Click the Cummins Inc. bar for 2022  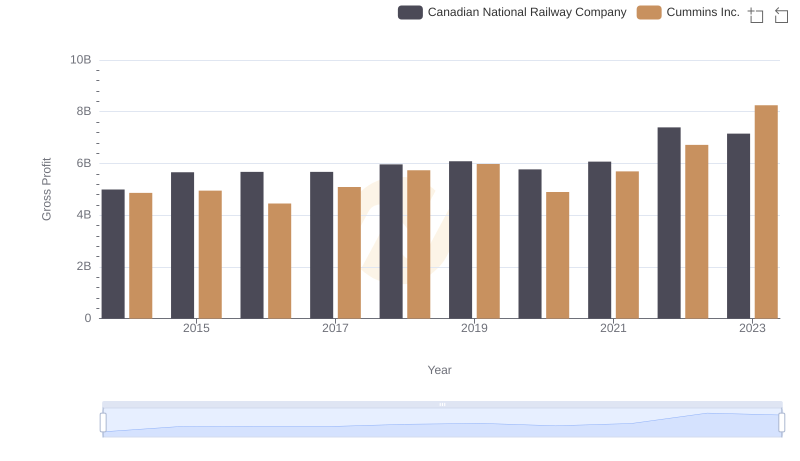697,232
